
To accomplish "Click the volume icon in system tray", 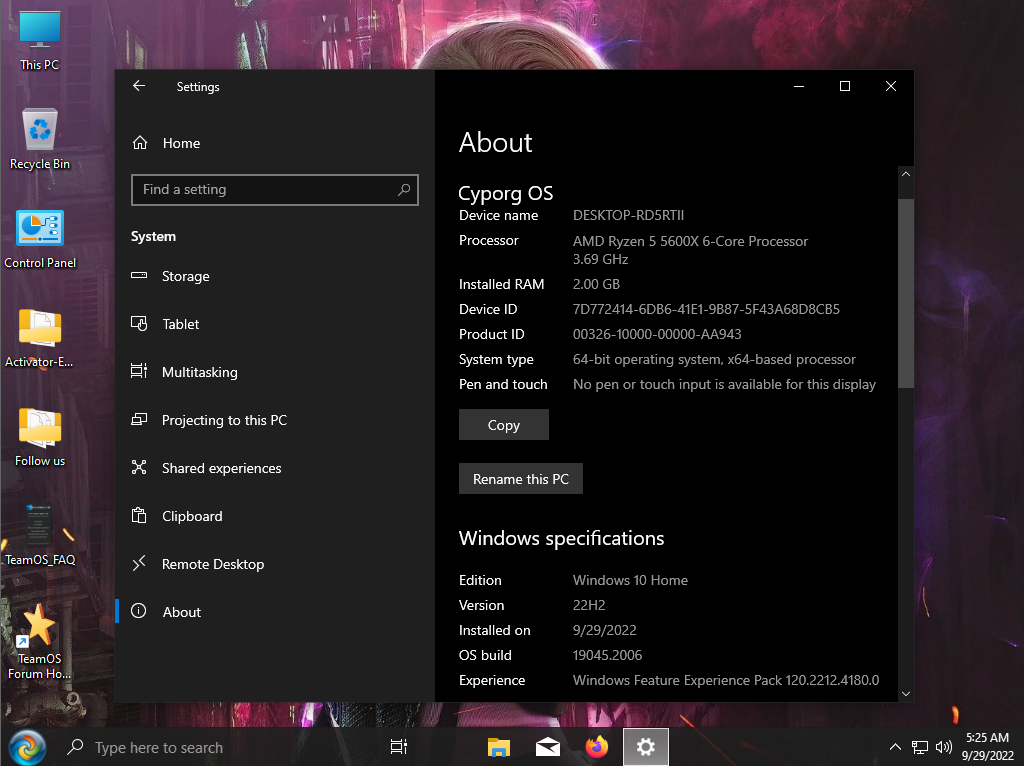I will [943, 747].
